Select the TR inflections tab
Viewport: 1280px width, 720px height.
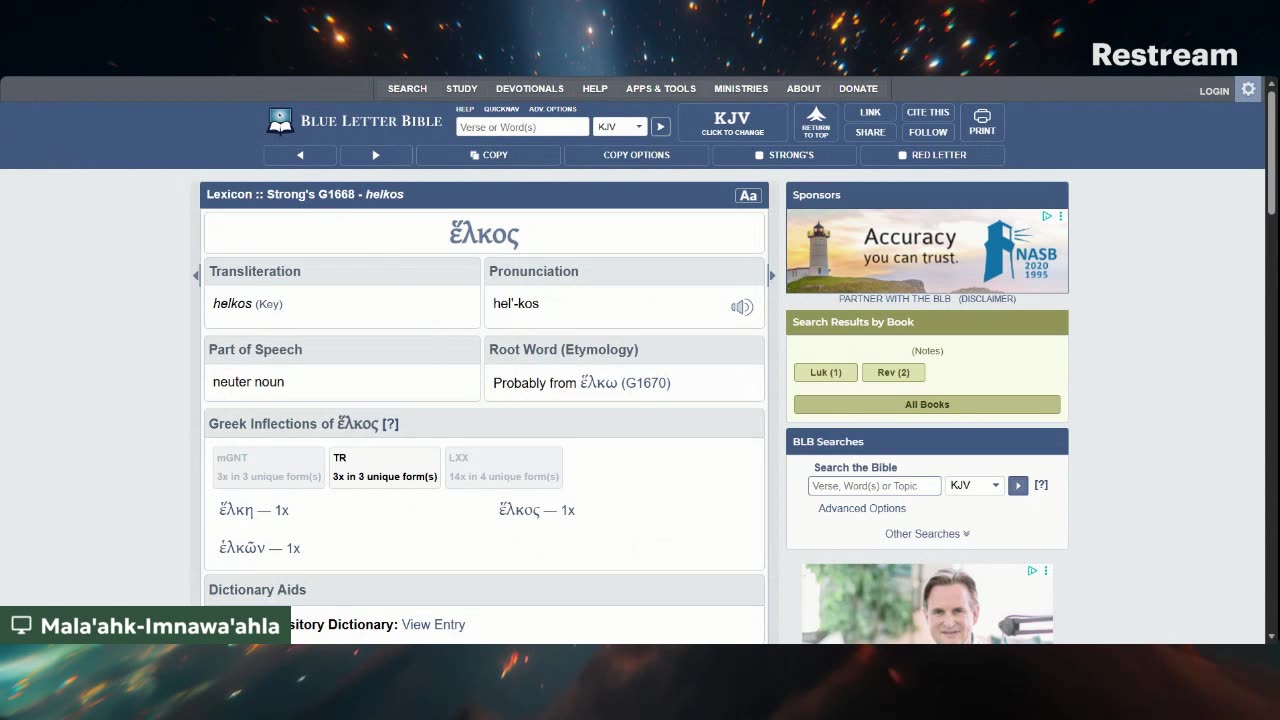pos(385,467)
